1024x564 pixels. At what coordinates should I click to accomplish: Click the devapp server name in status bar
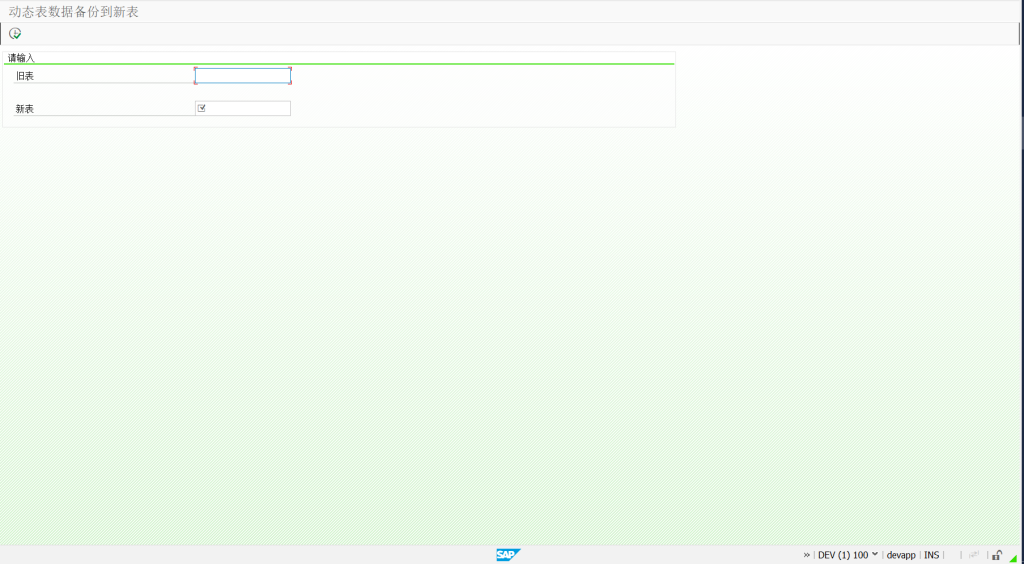pos(901,555)
